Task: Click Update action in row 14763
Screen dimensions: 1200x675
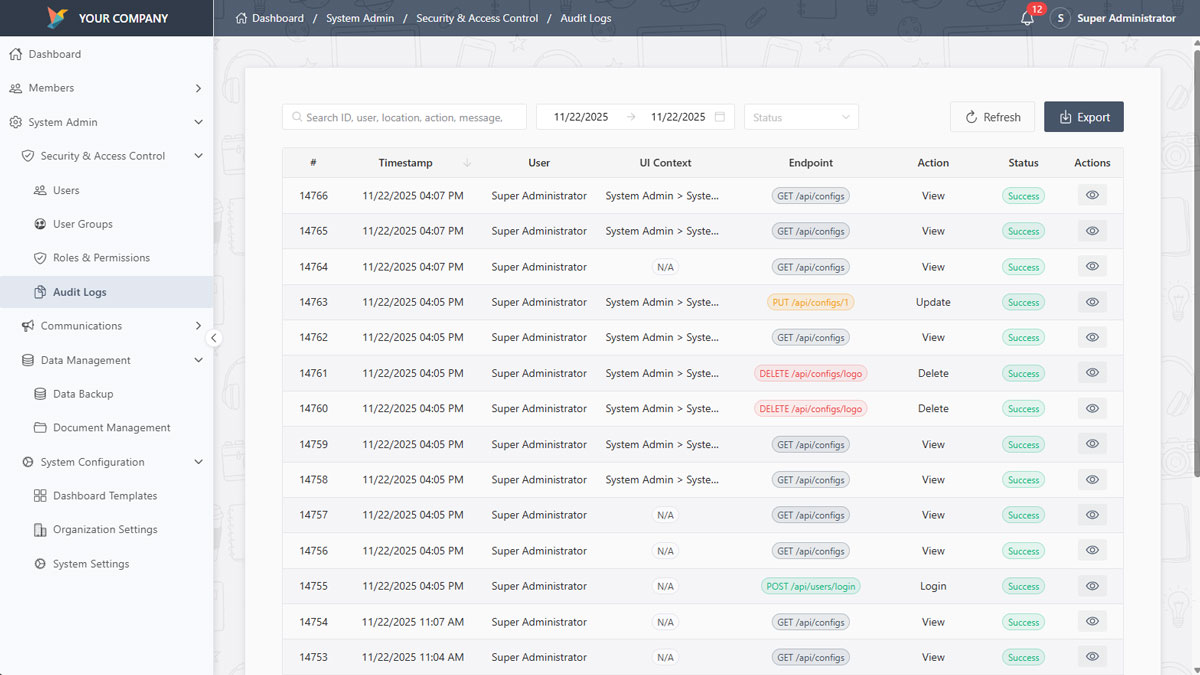Action: pos(933,302)
